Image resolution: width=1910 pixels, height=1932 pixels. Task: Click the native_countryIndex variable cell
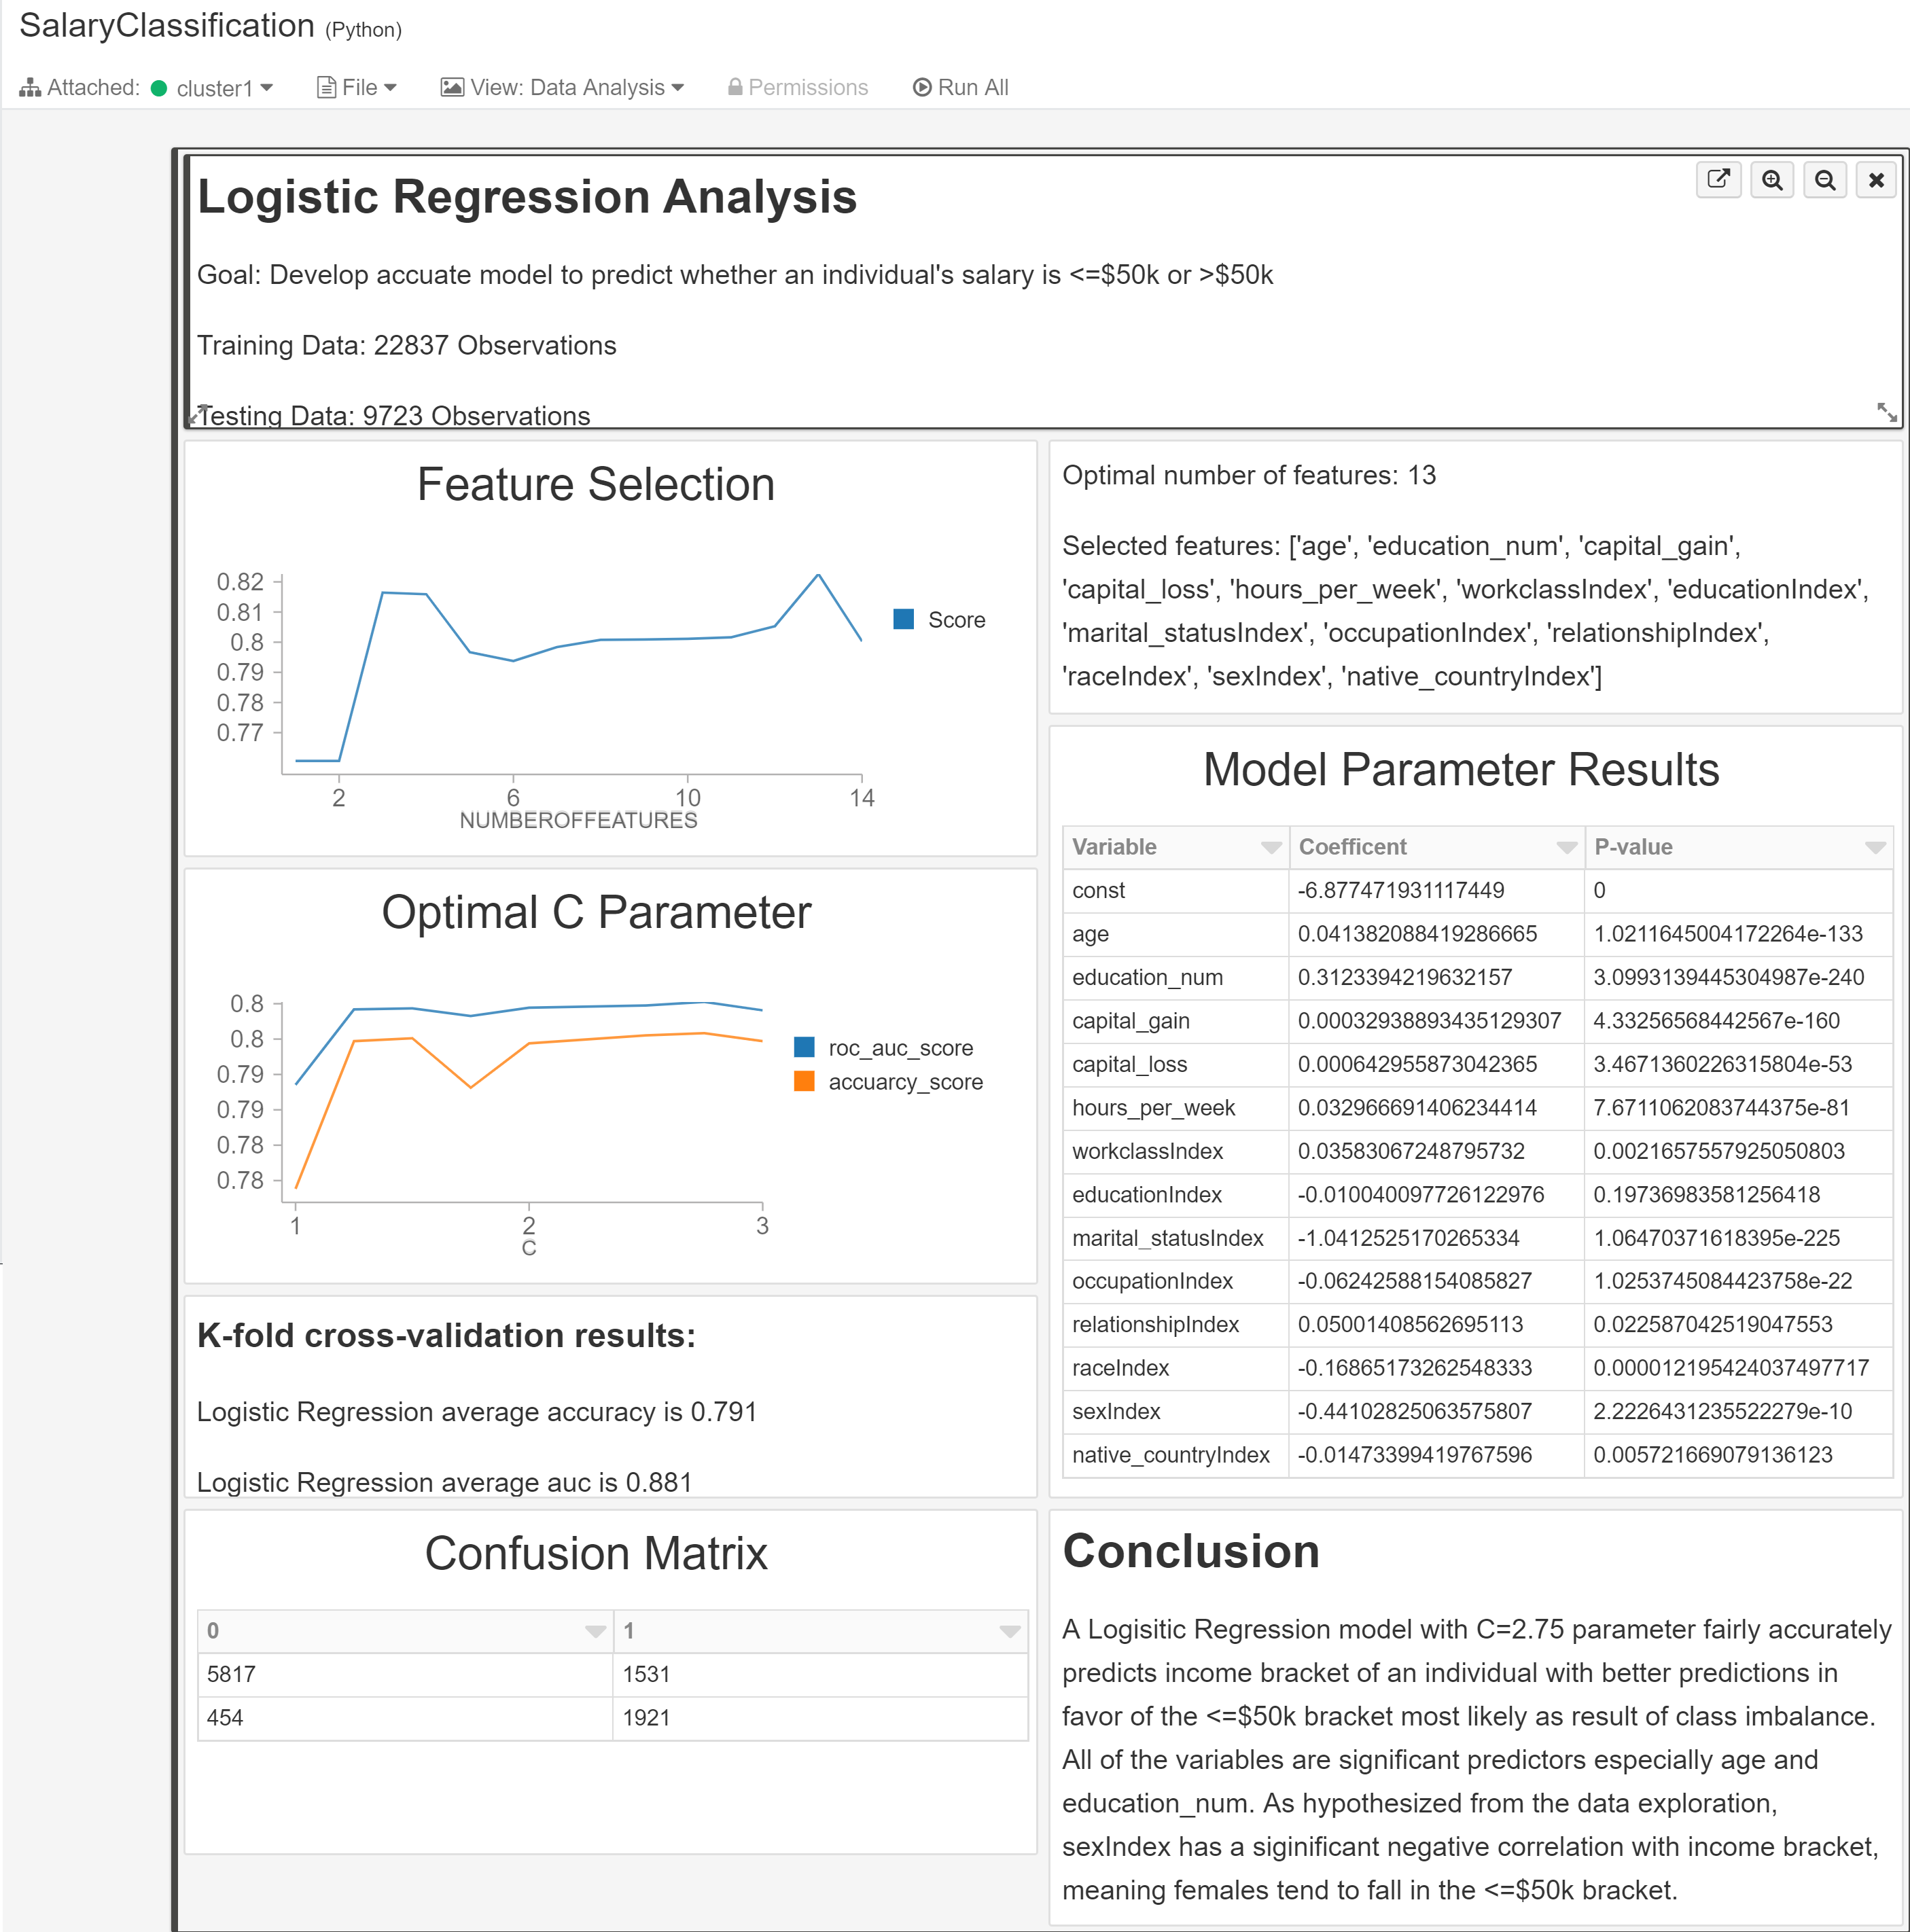click(1176, 1455)
